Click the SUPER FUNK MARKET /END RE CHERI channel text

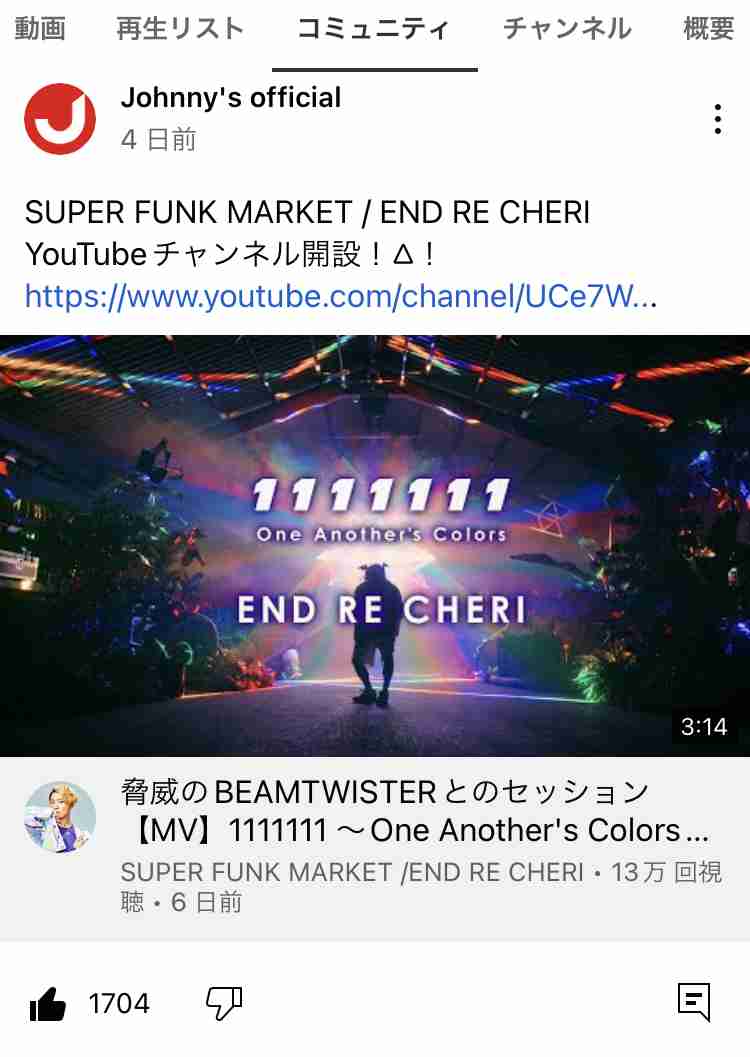click(x=352, y=872)
